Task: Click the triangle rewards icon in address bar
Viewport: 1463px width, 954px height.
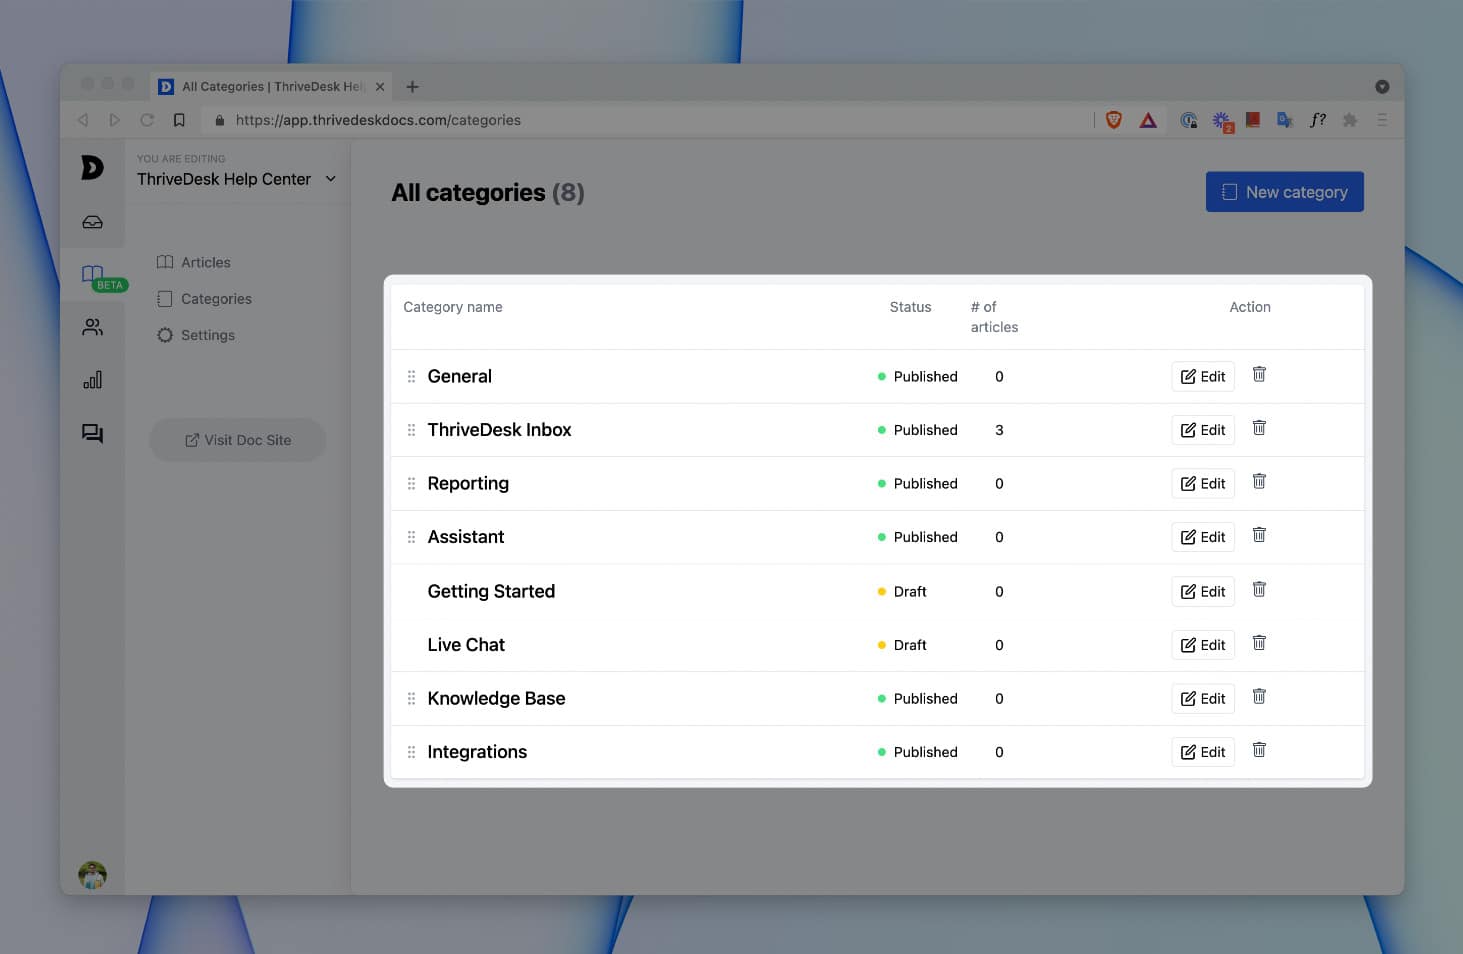Action: click(1148, 121)
